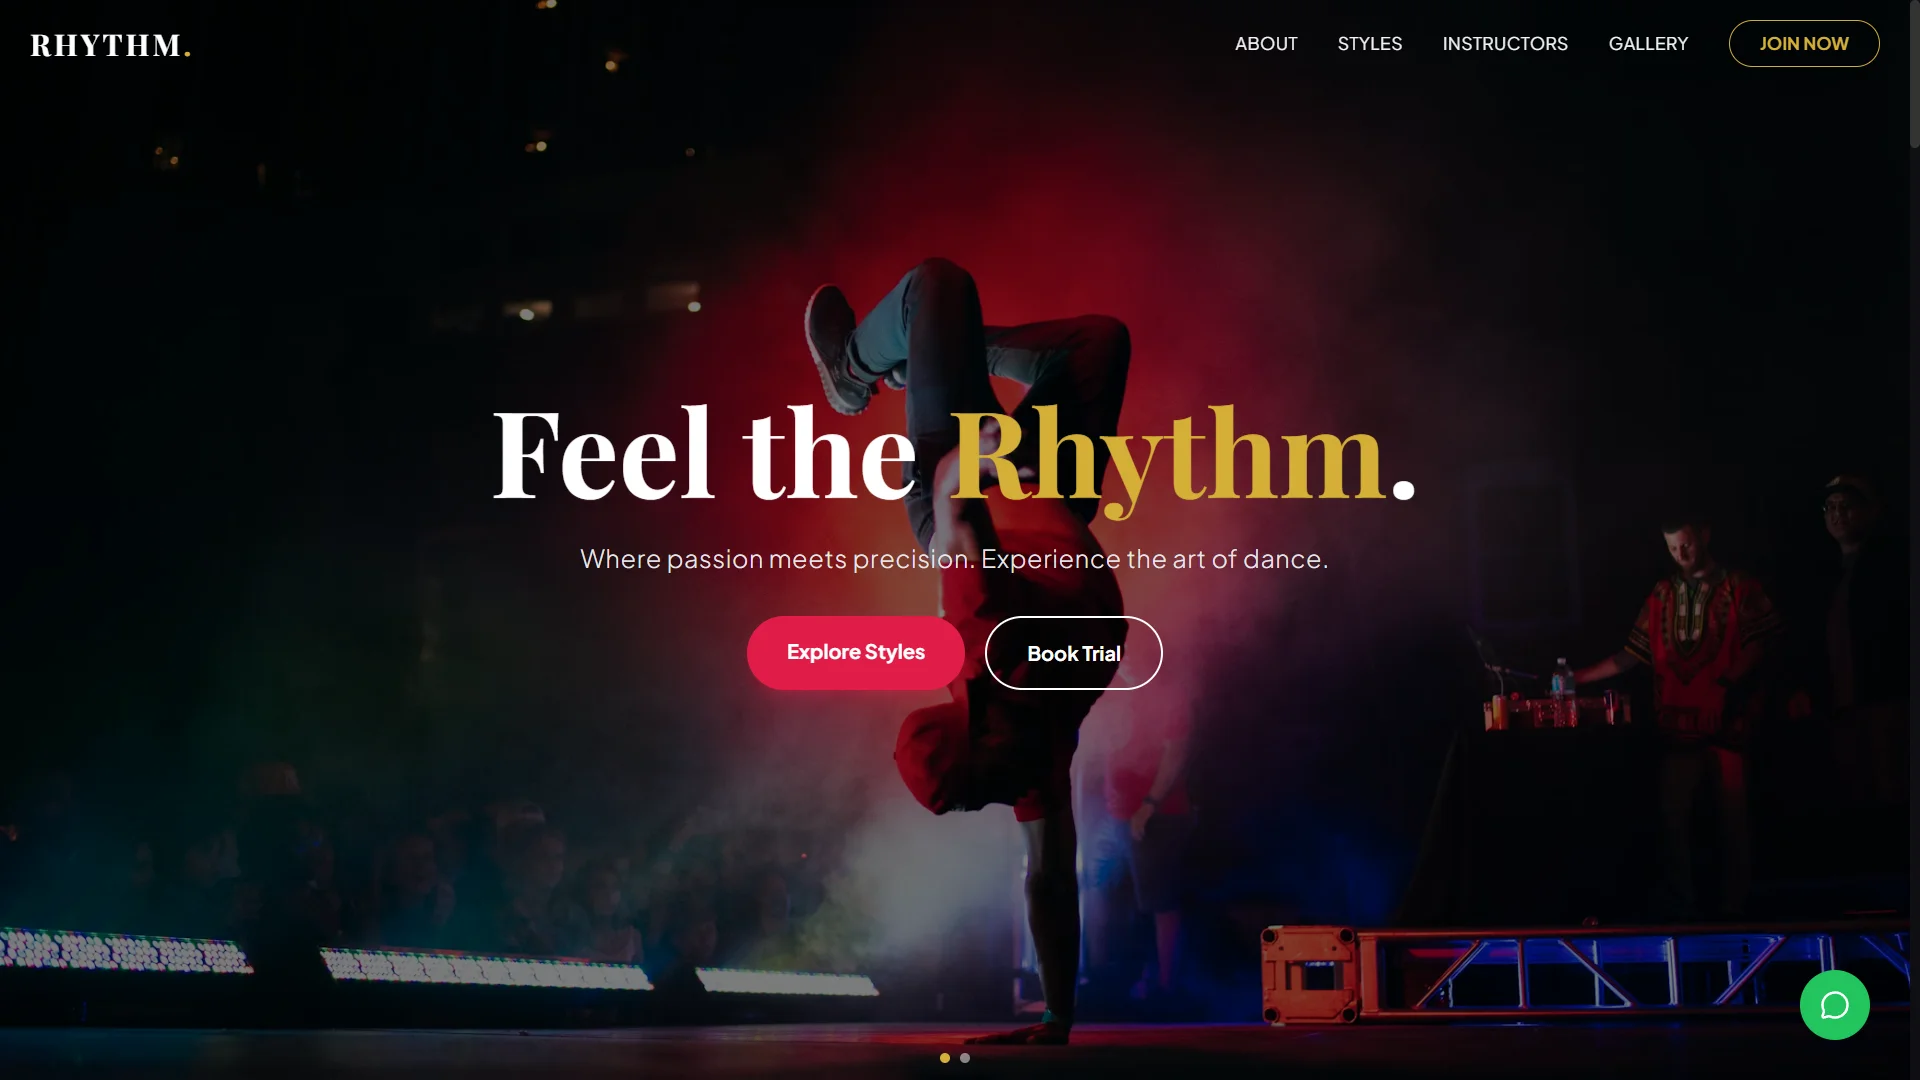Viewport: 1920px width, 1080px height.
Task: Click the gold "Rhythm" headline word
Action: (x=1167, y=457)
